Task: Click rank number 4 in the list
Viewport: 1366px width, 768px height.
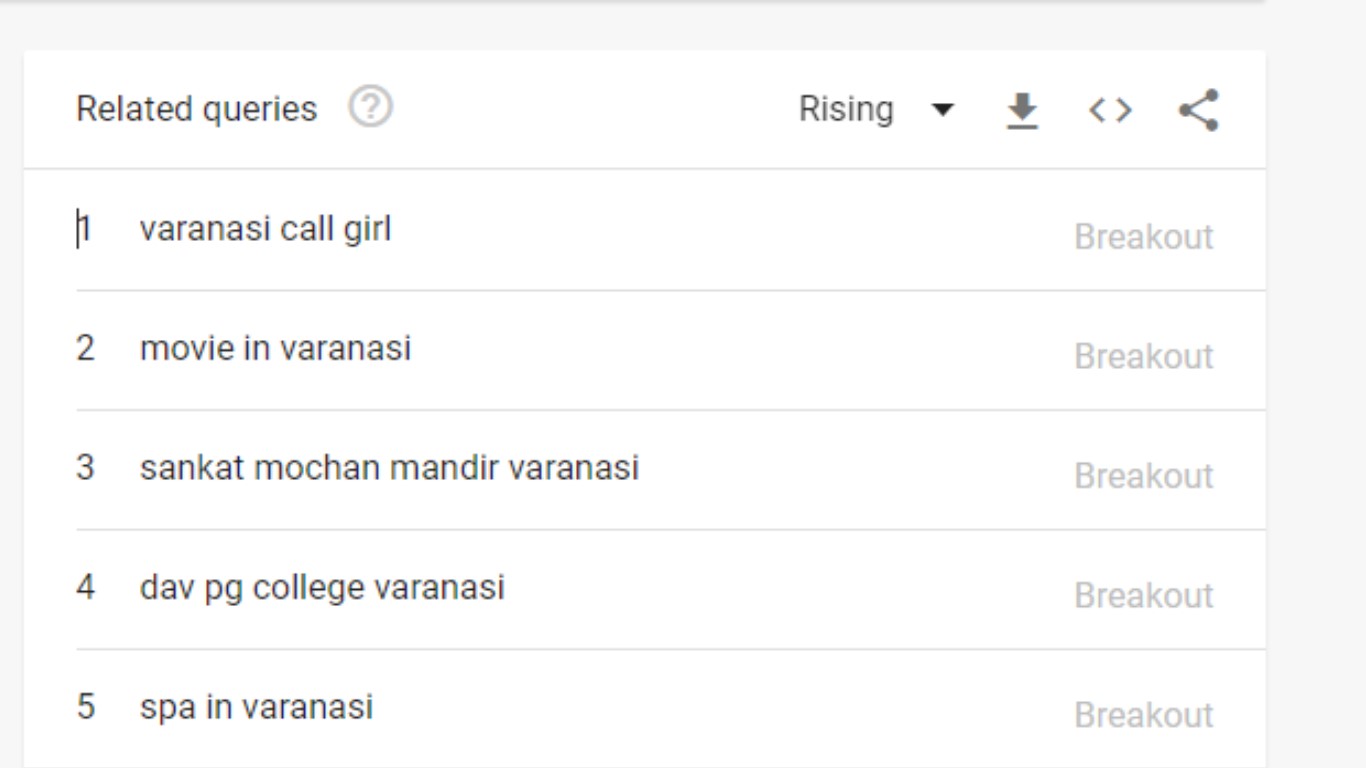Action: pyautogui.click(x=85, y=587)
